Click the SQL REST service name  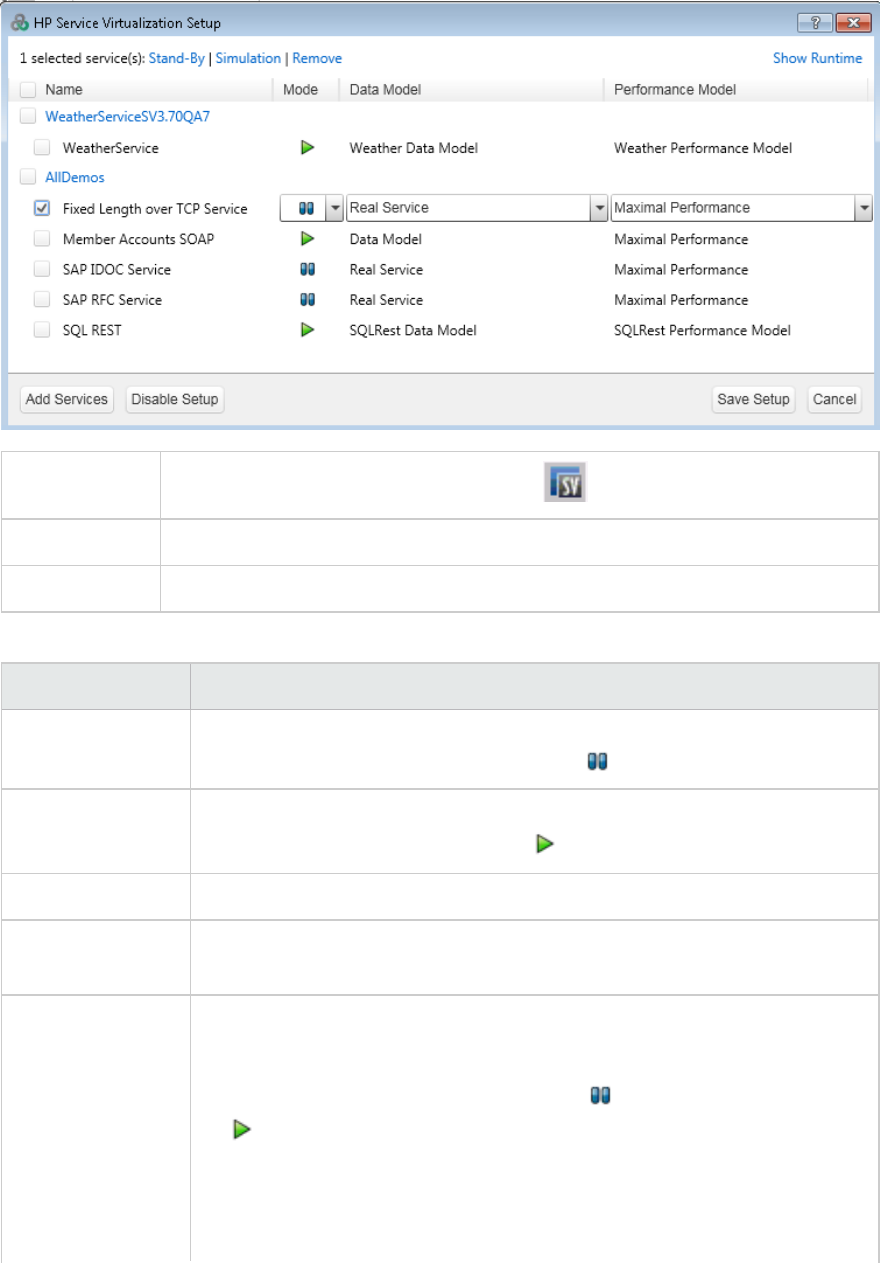pyautogui.click(x=92, y=330)
